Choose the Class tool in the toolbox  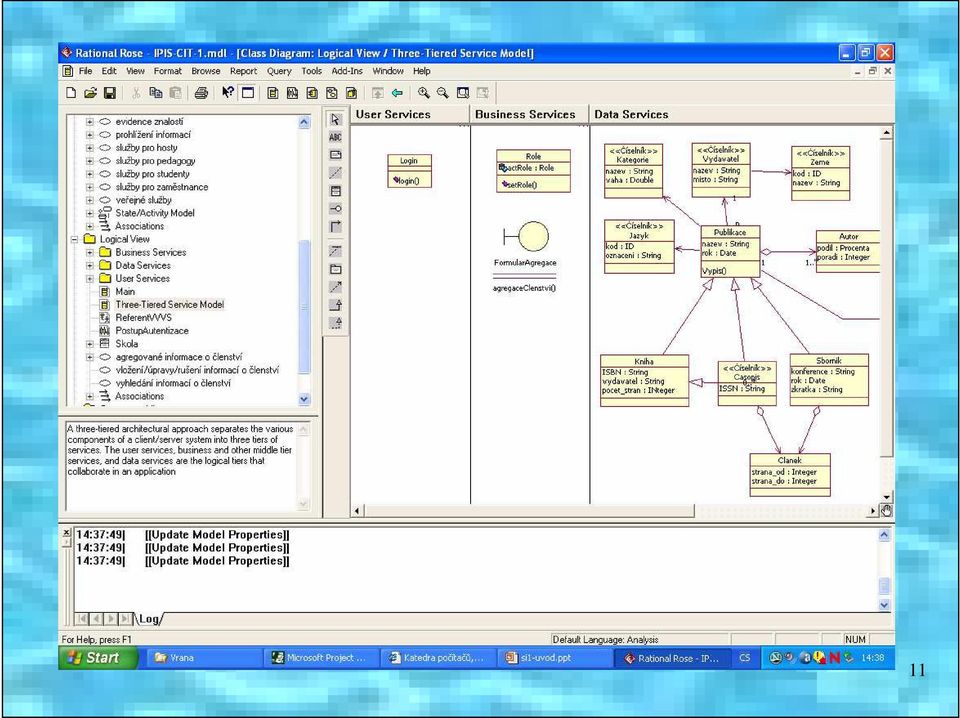[x=336, y=191]
